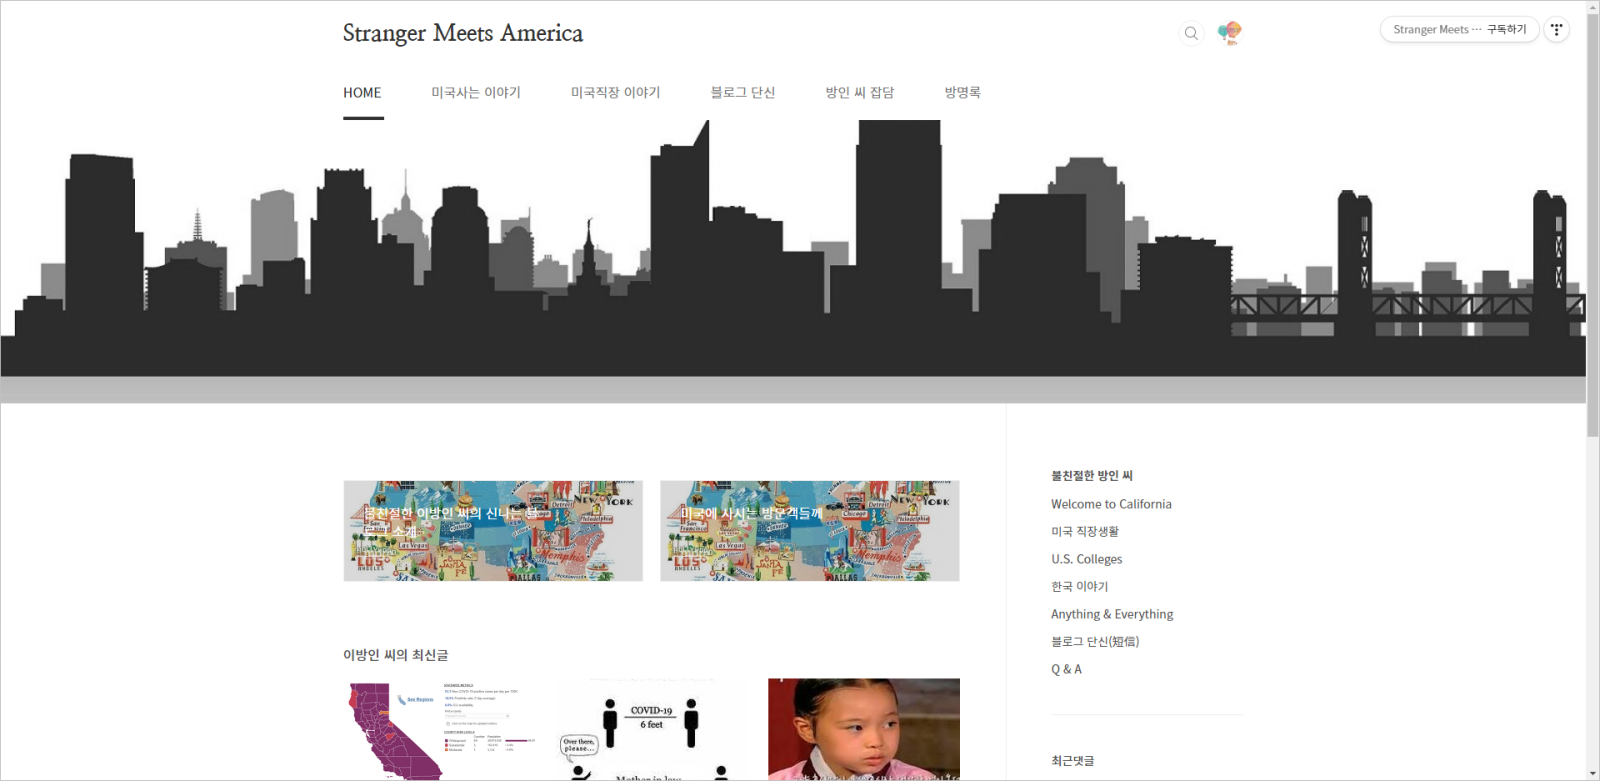The height and width of the screenshot is (781, 1600).
Task: Open the 방명록 guestbook menu
Action: pyautogui.click(x=963, y=93)
